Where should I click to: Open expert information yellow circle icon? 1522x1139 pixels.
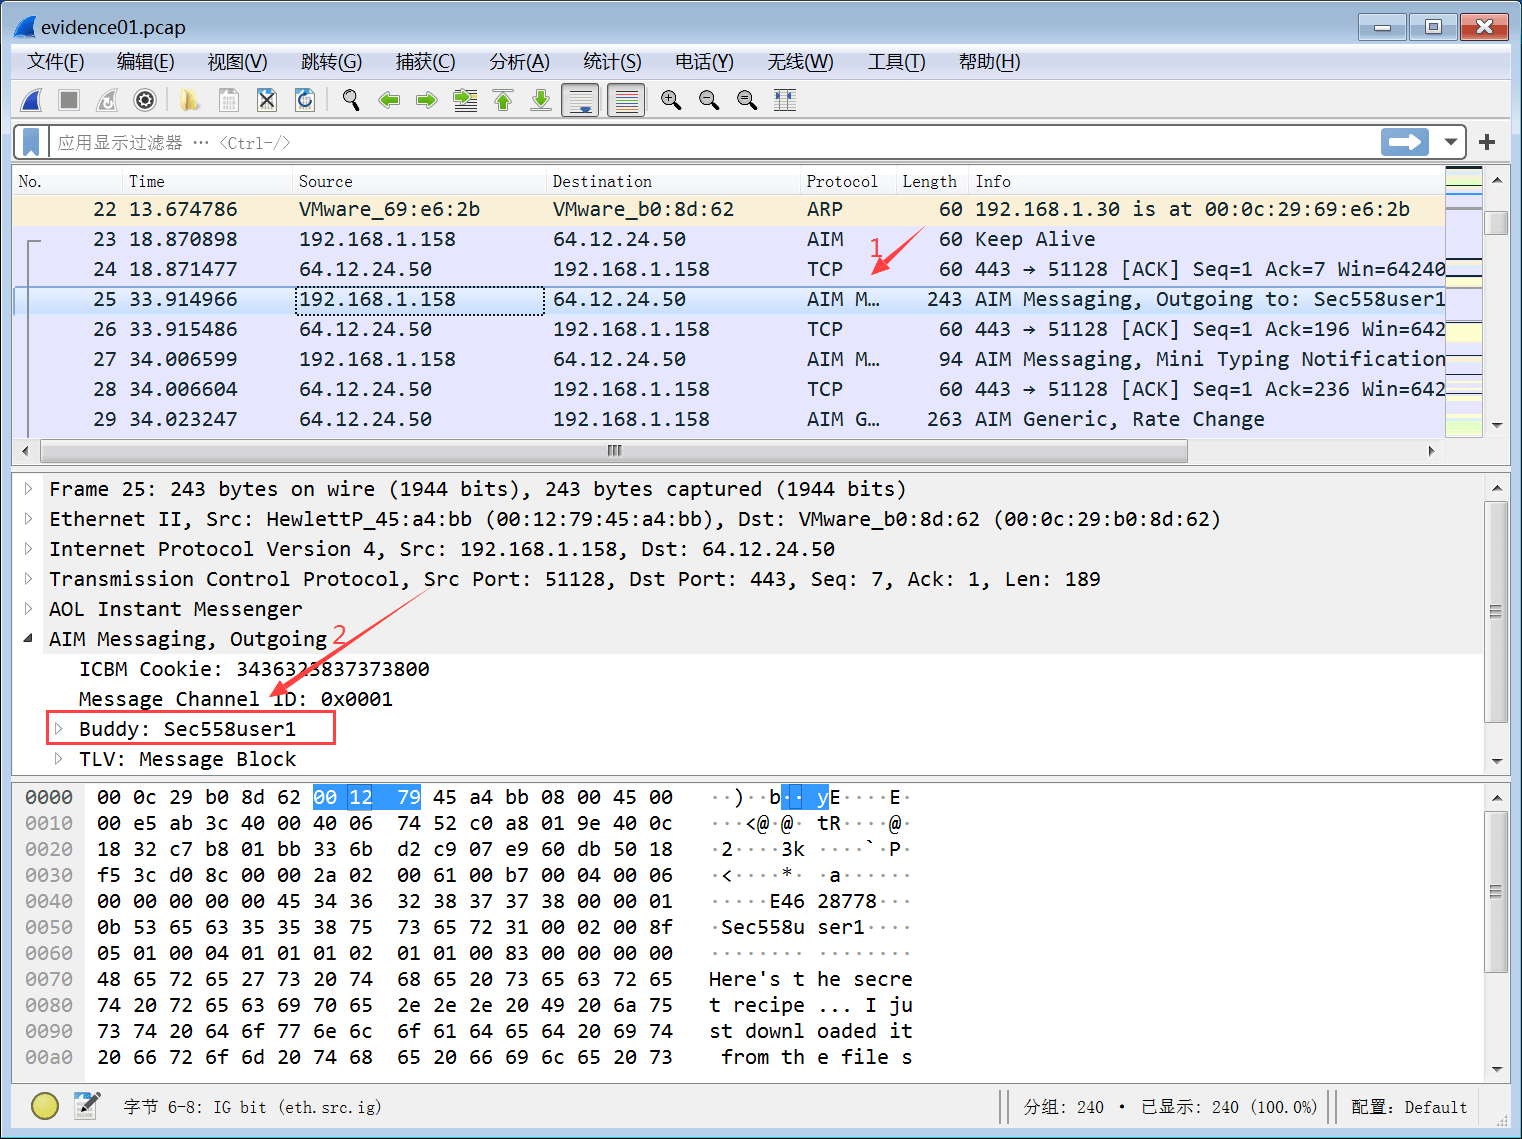click(45, 1106)
